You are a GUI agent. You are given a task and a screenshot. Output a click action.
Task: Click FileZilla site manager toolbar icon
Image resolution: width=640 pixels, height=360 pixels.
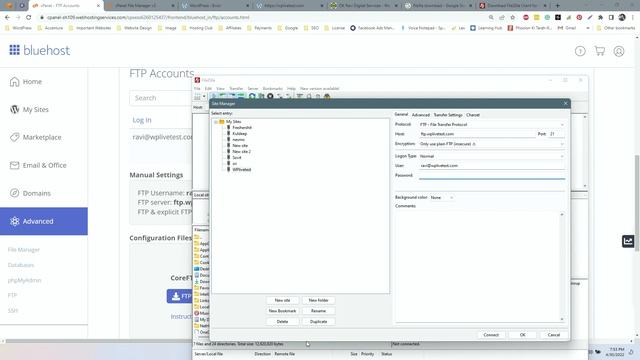point(198,97)
